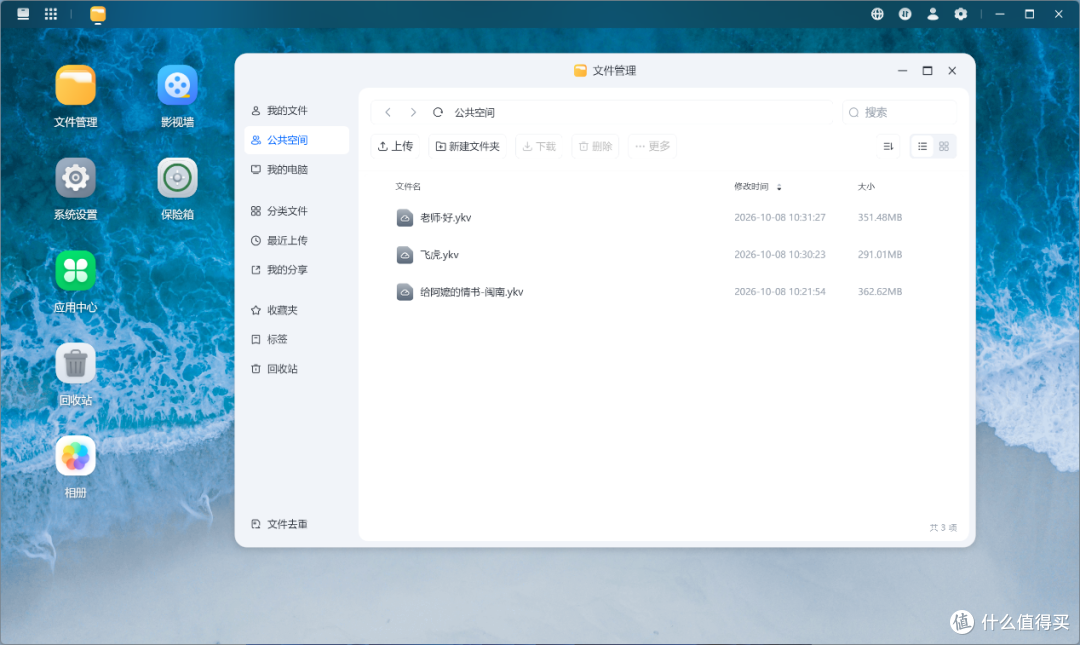Click the globe network icon

click(877, 14)
